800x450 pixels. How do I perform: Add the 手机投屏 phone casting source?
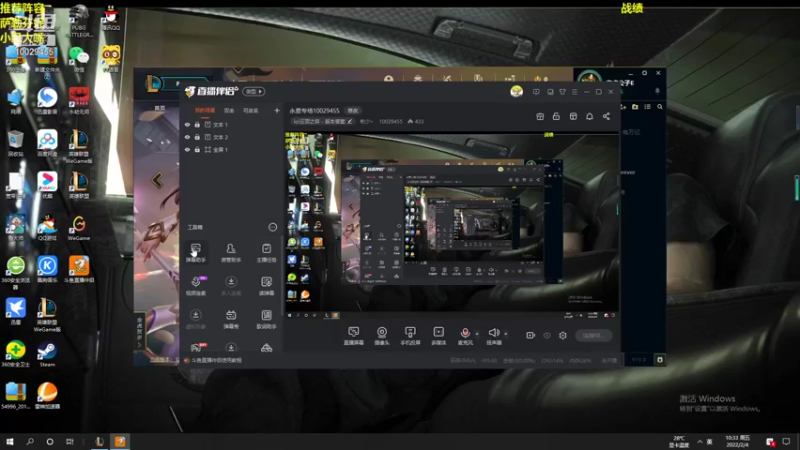pos(410,336)
